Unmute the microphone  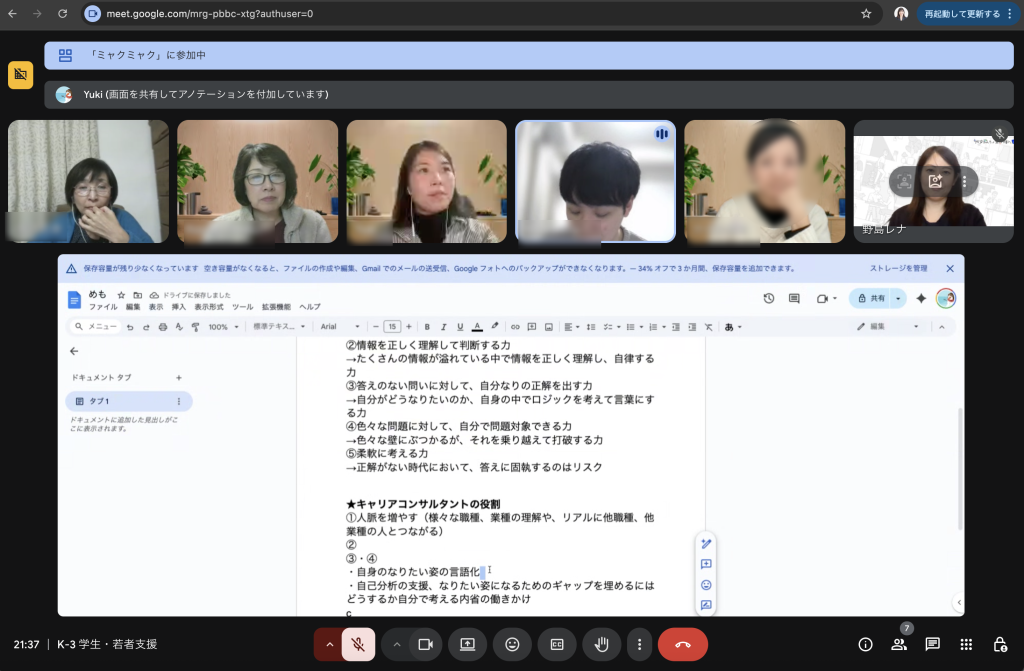[x=358, y=645]
